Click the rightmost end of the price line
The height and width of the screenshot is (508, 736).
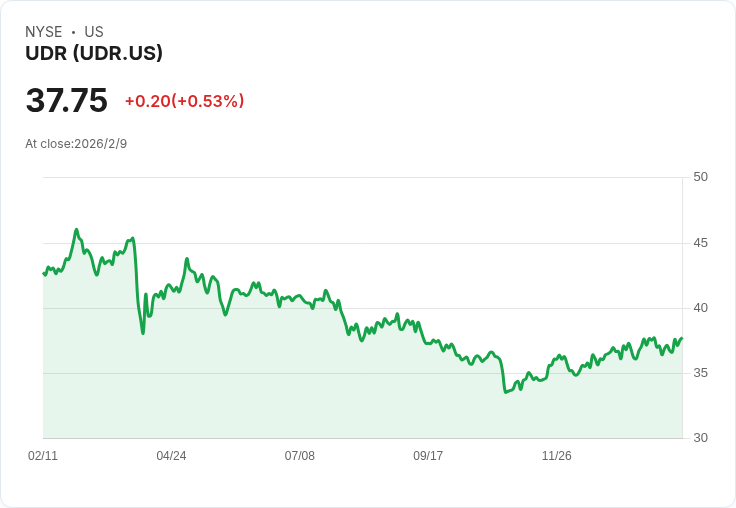(682, 338)
